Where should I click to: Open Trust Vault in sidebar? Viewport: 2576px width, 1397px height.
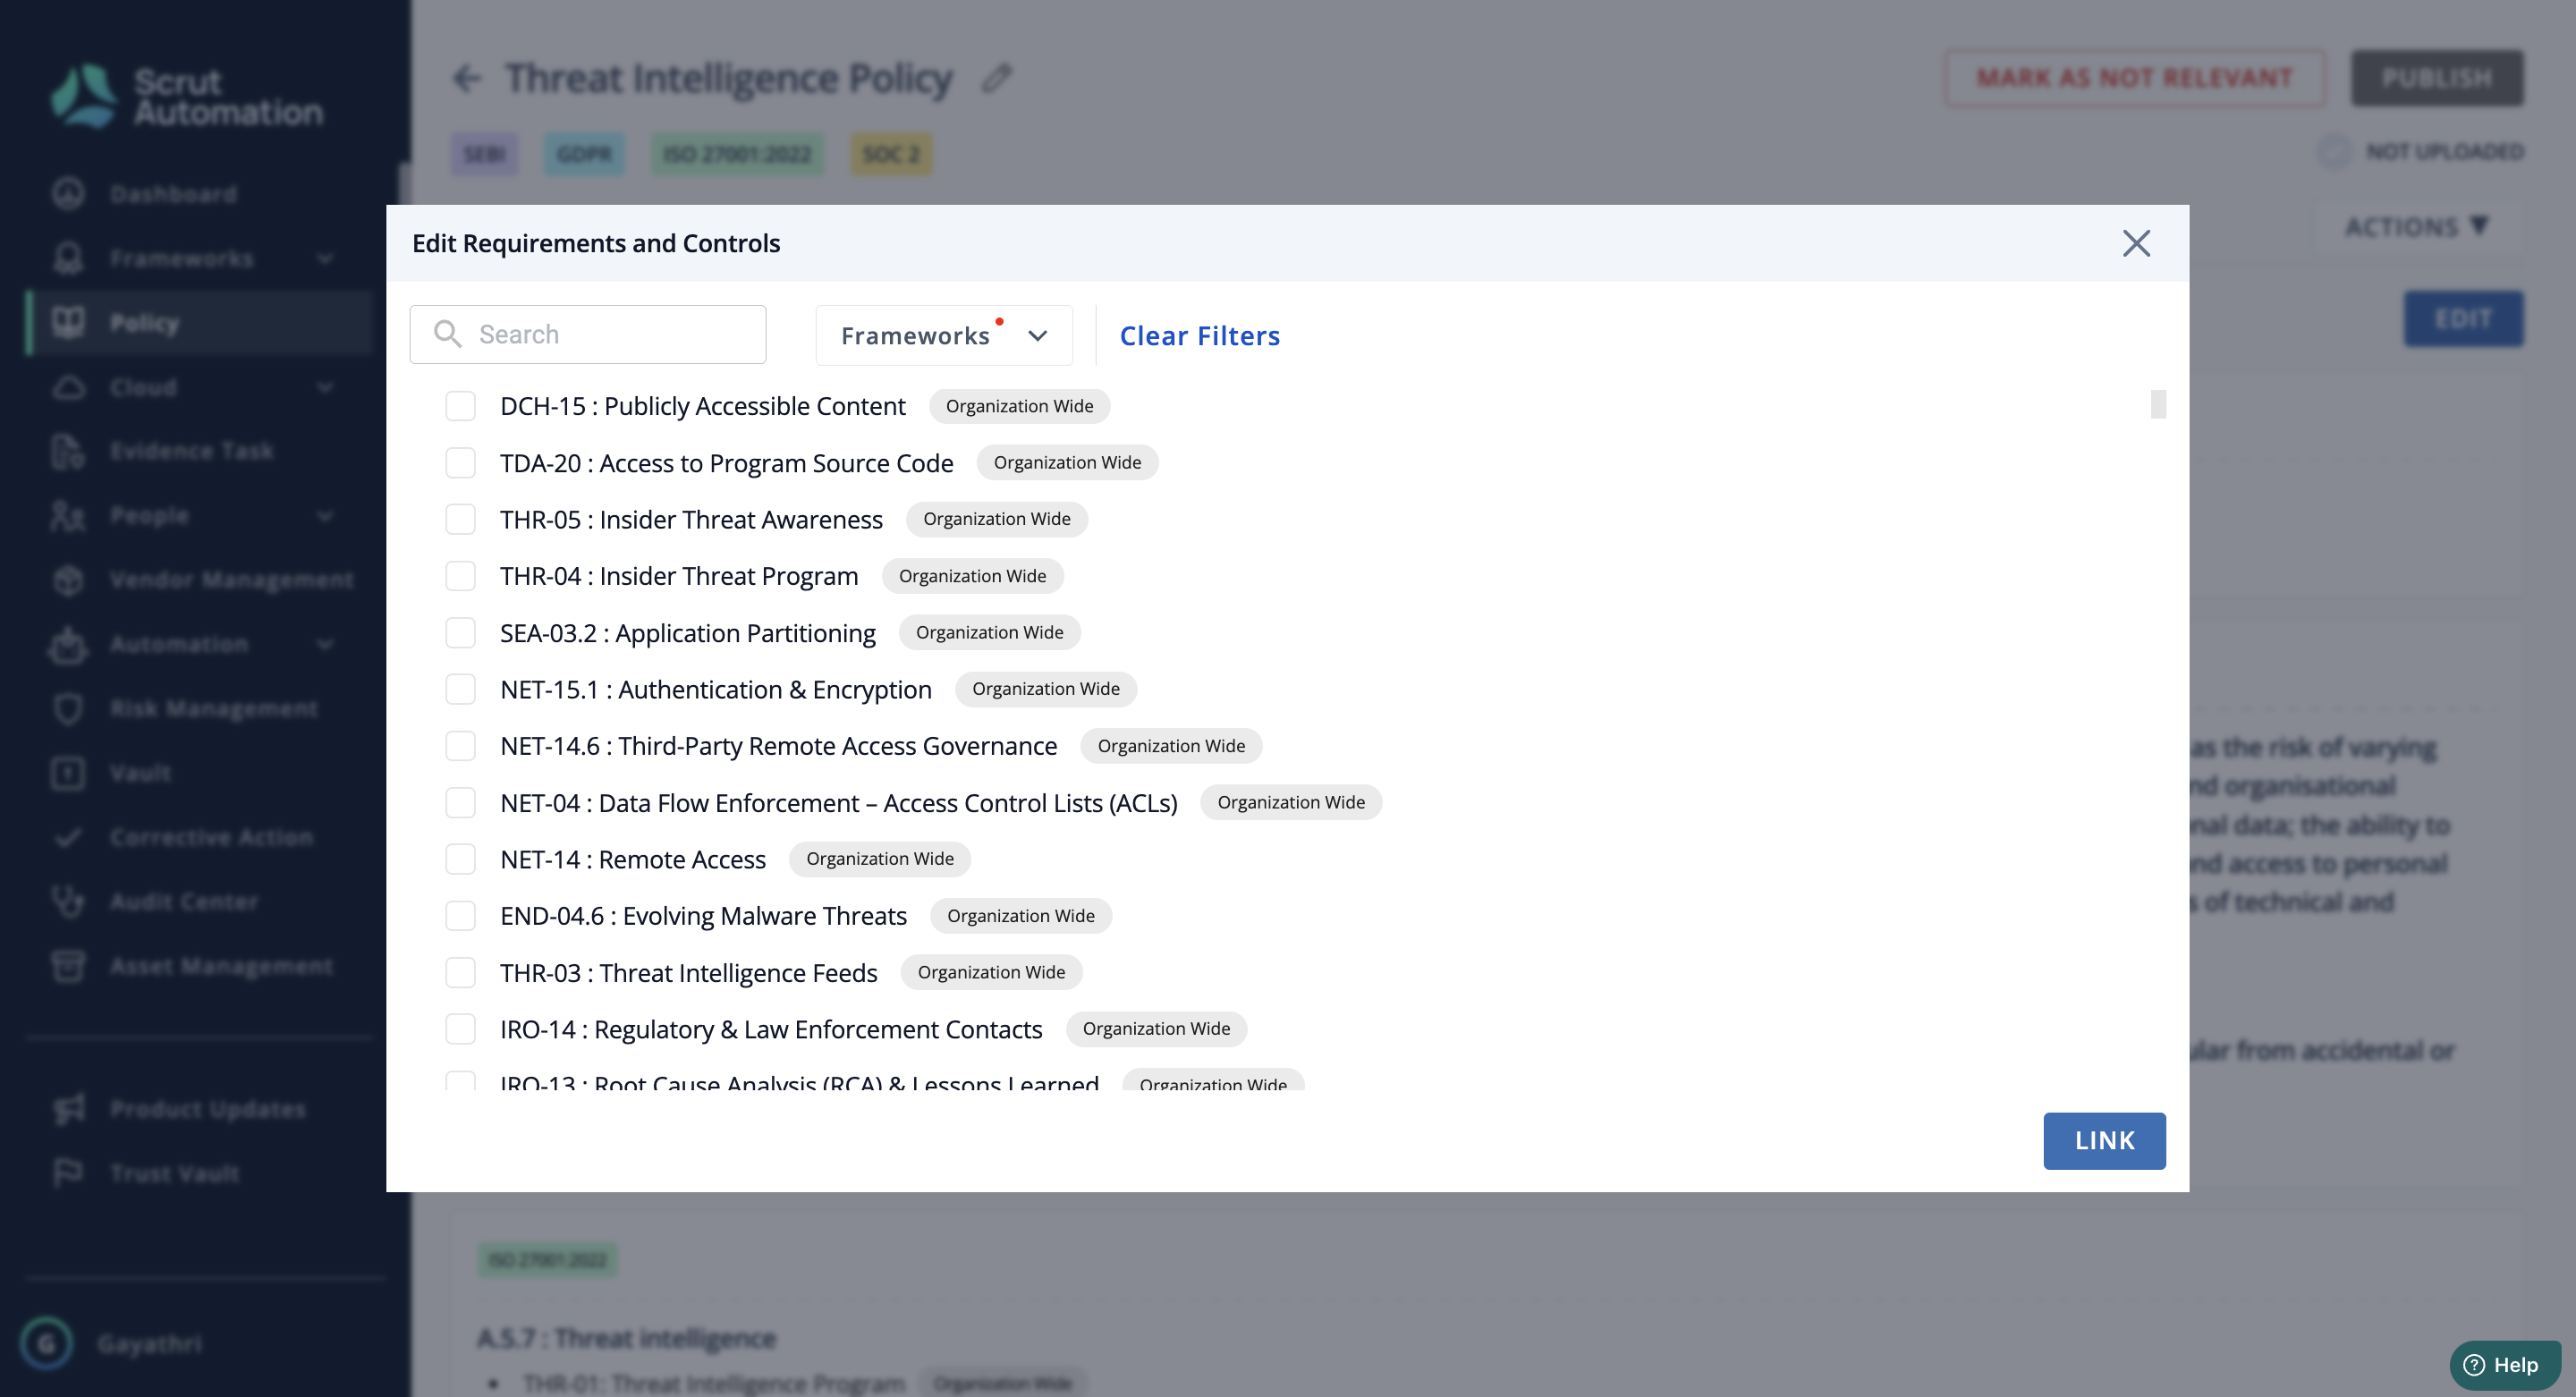(175, 1173)
